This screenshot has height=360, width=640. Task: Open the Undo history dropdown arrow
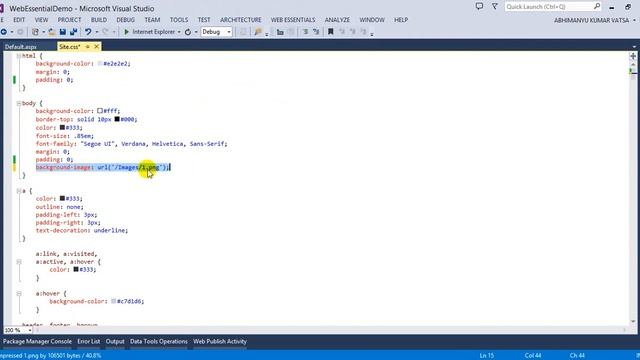pyautogui.click(x=97, y=32)
